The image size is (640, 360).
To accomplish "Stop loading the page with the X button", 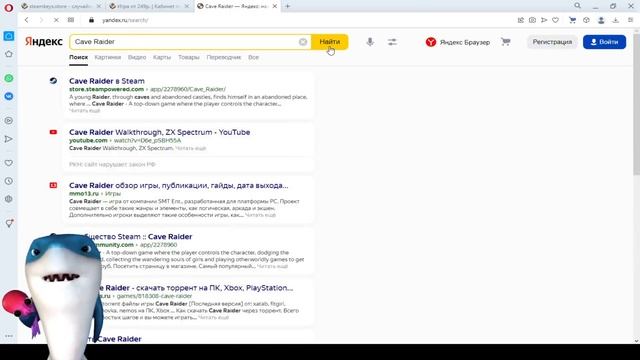I will coord(56,20).
